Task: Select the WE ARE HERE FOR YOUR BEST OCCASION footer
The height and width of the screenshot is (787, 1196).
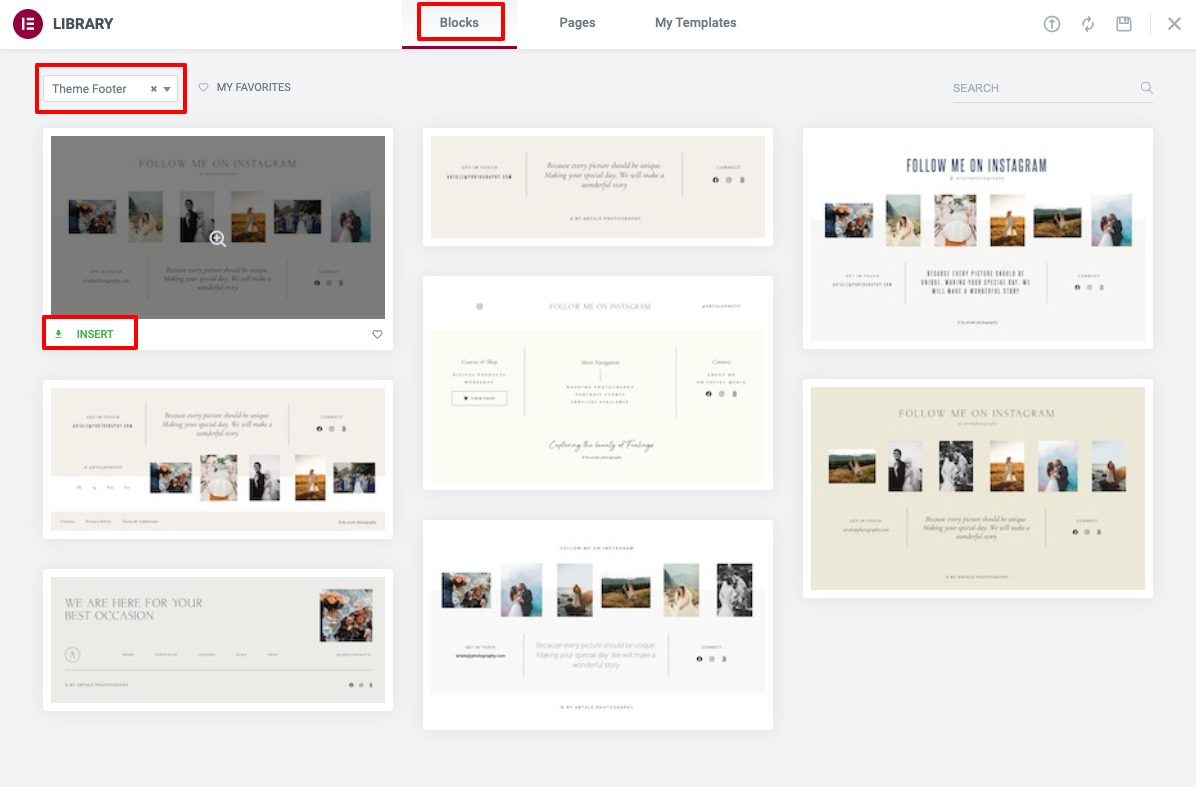Action: click(x=217, y=640)
